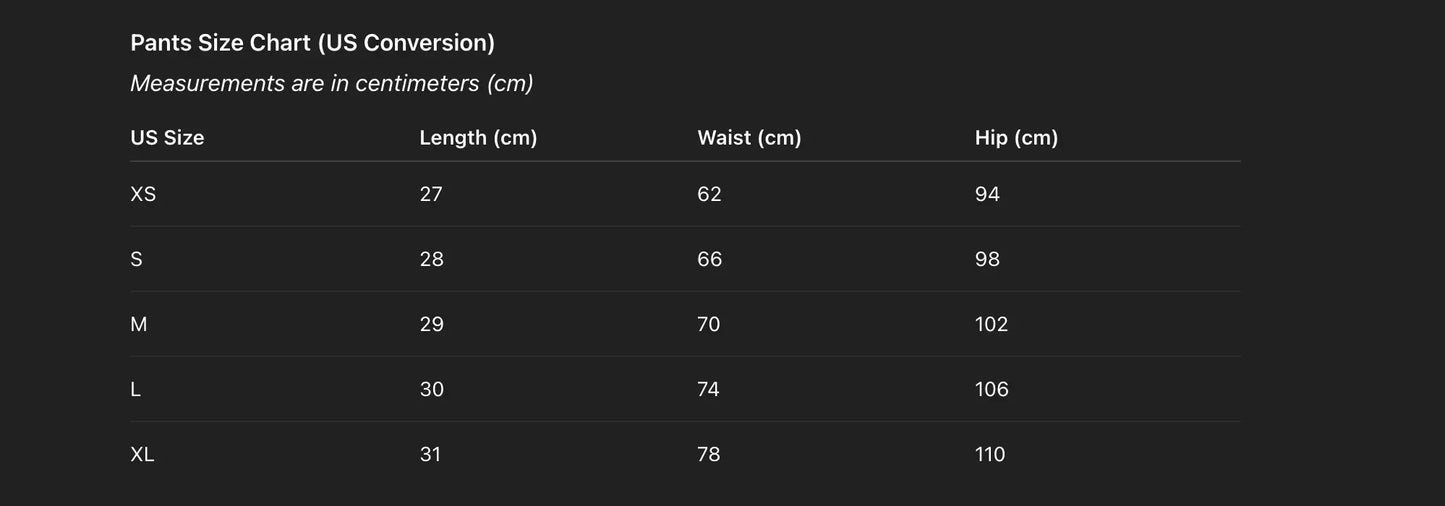Click the S size row label
Screen dimensions: 1445x506
[137, 259]
